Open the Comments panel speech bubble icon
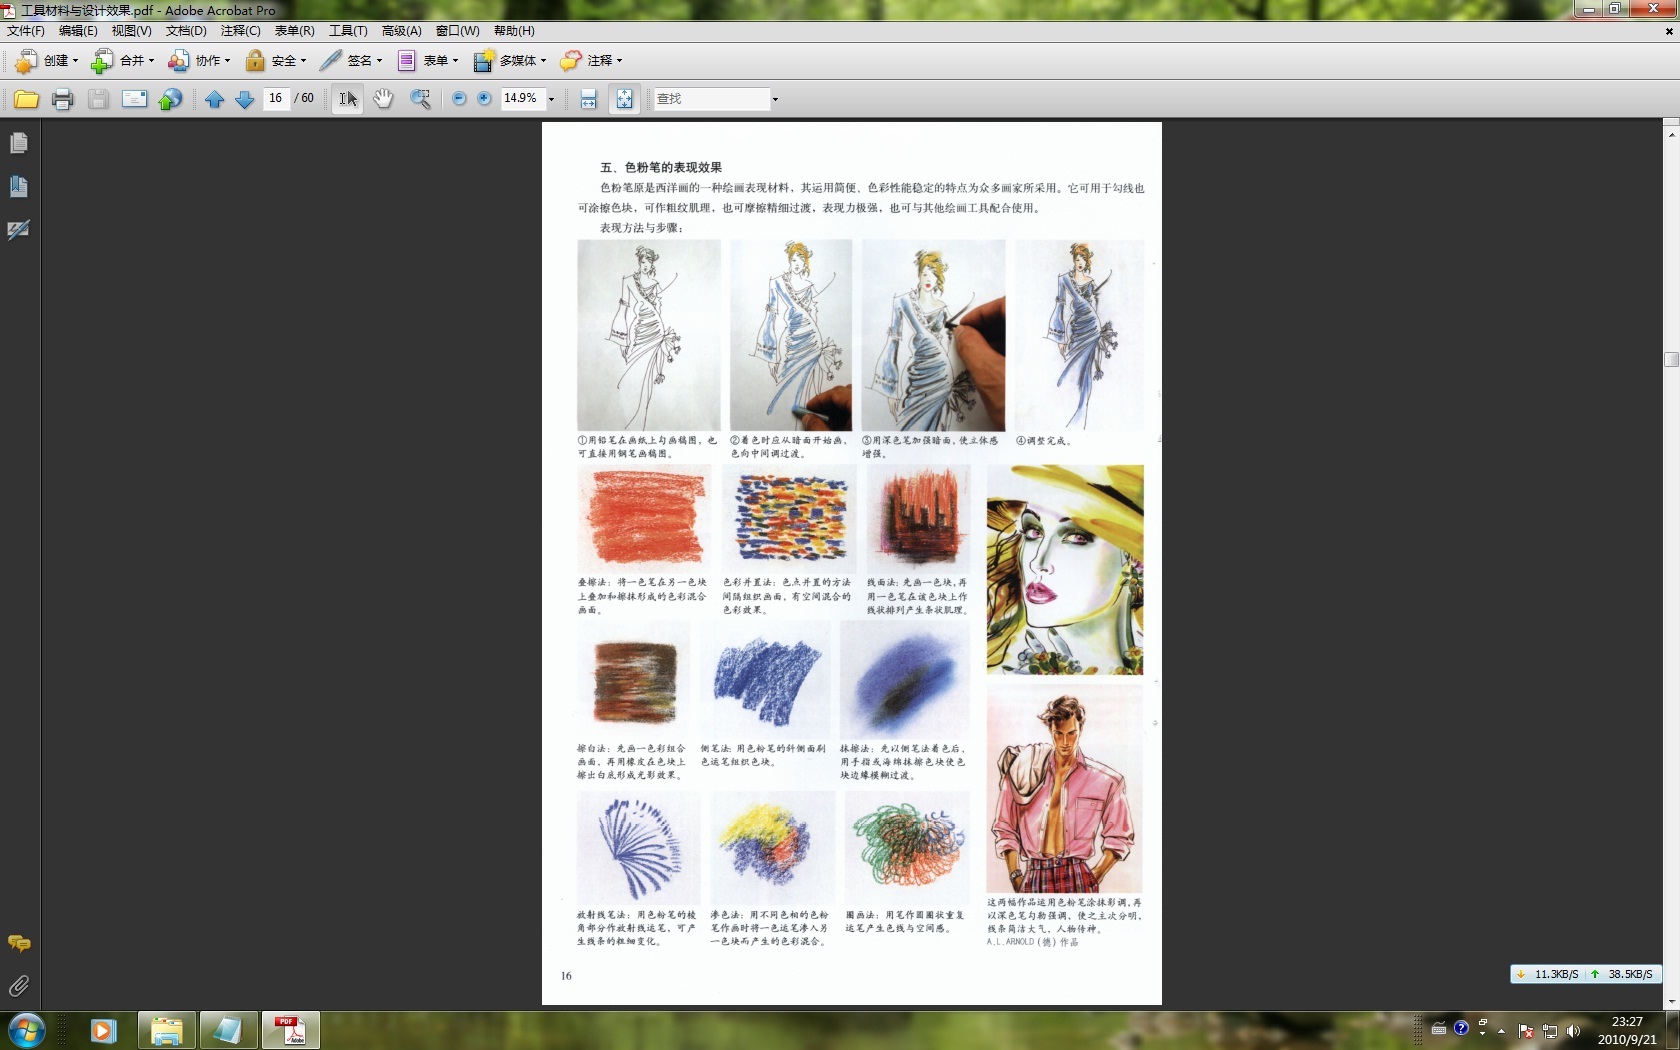Image resolution: width=1680 pixels, height=1050 pixels. coord(19,943)
